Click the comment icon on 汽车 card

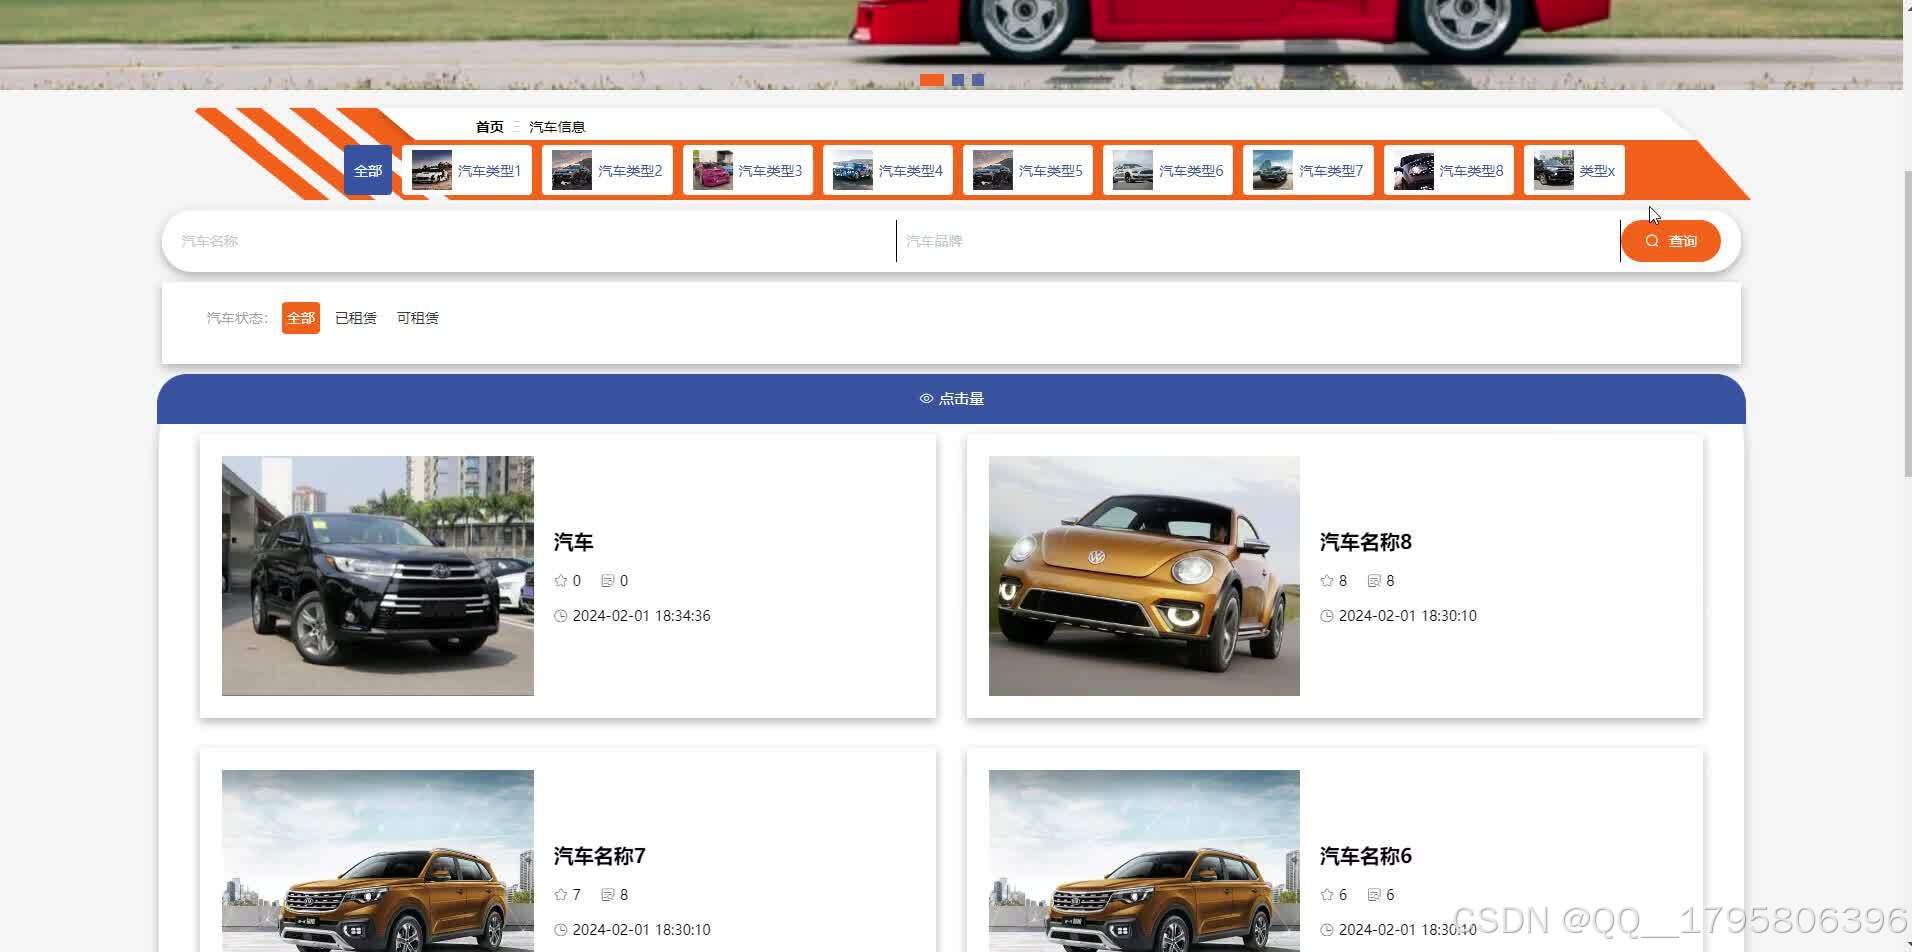pyautogui.click(x=607, y=581)
